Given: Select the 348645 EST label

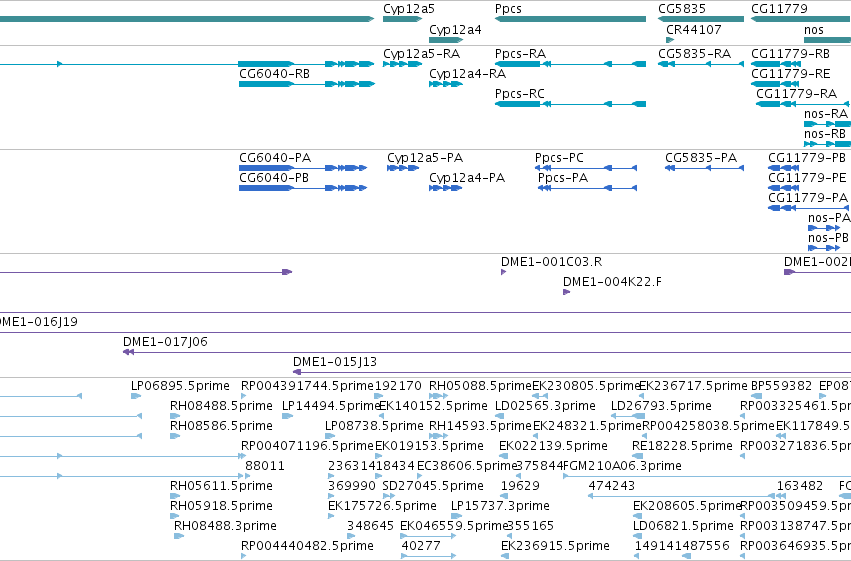Looking at the screenshot, I should point(370,526).
